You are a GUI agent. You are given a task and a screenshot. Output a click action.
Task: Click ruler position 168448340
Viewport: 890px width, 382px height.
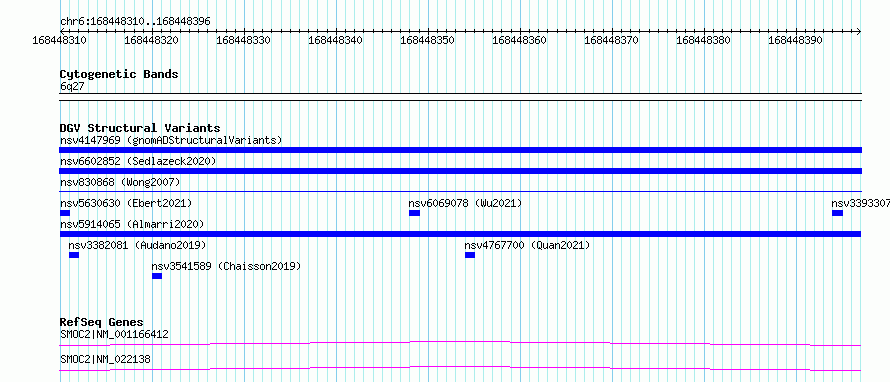point(335,40)
